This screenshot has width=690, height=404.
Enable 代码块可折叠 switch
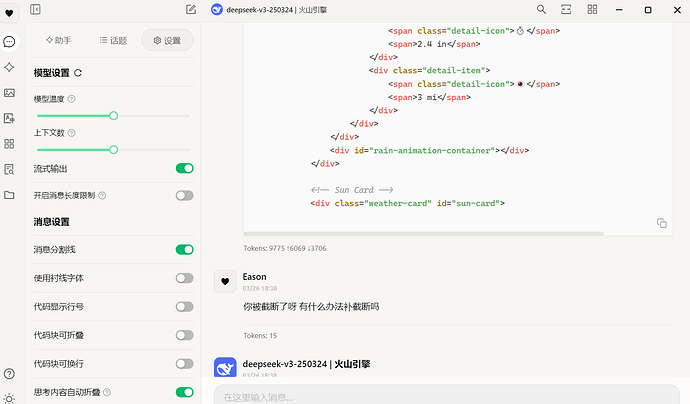pyautogui.click(x=184, y=335)
